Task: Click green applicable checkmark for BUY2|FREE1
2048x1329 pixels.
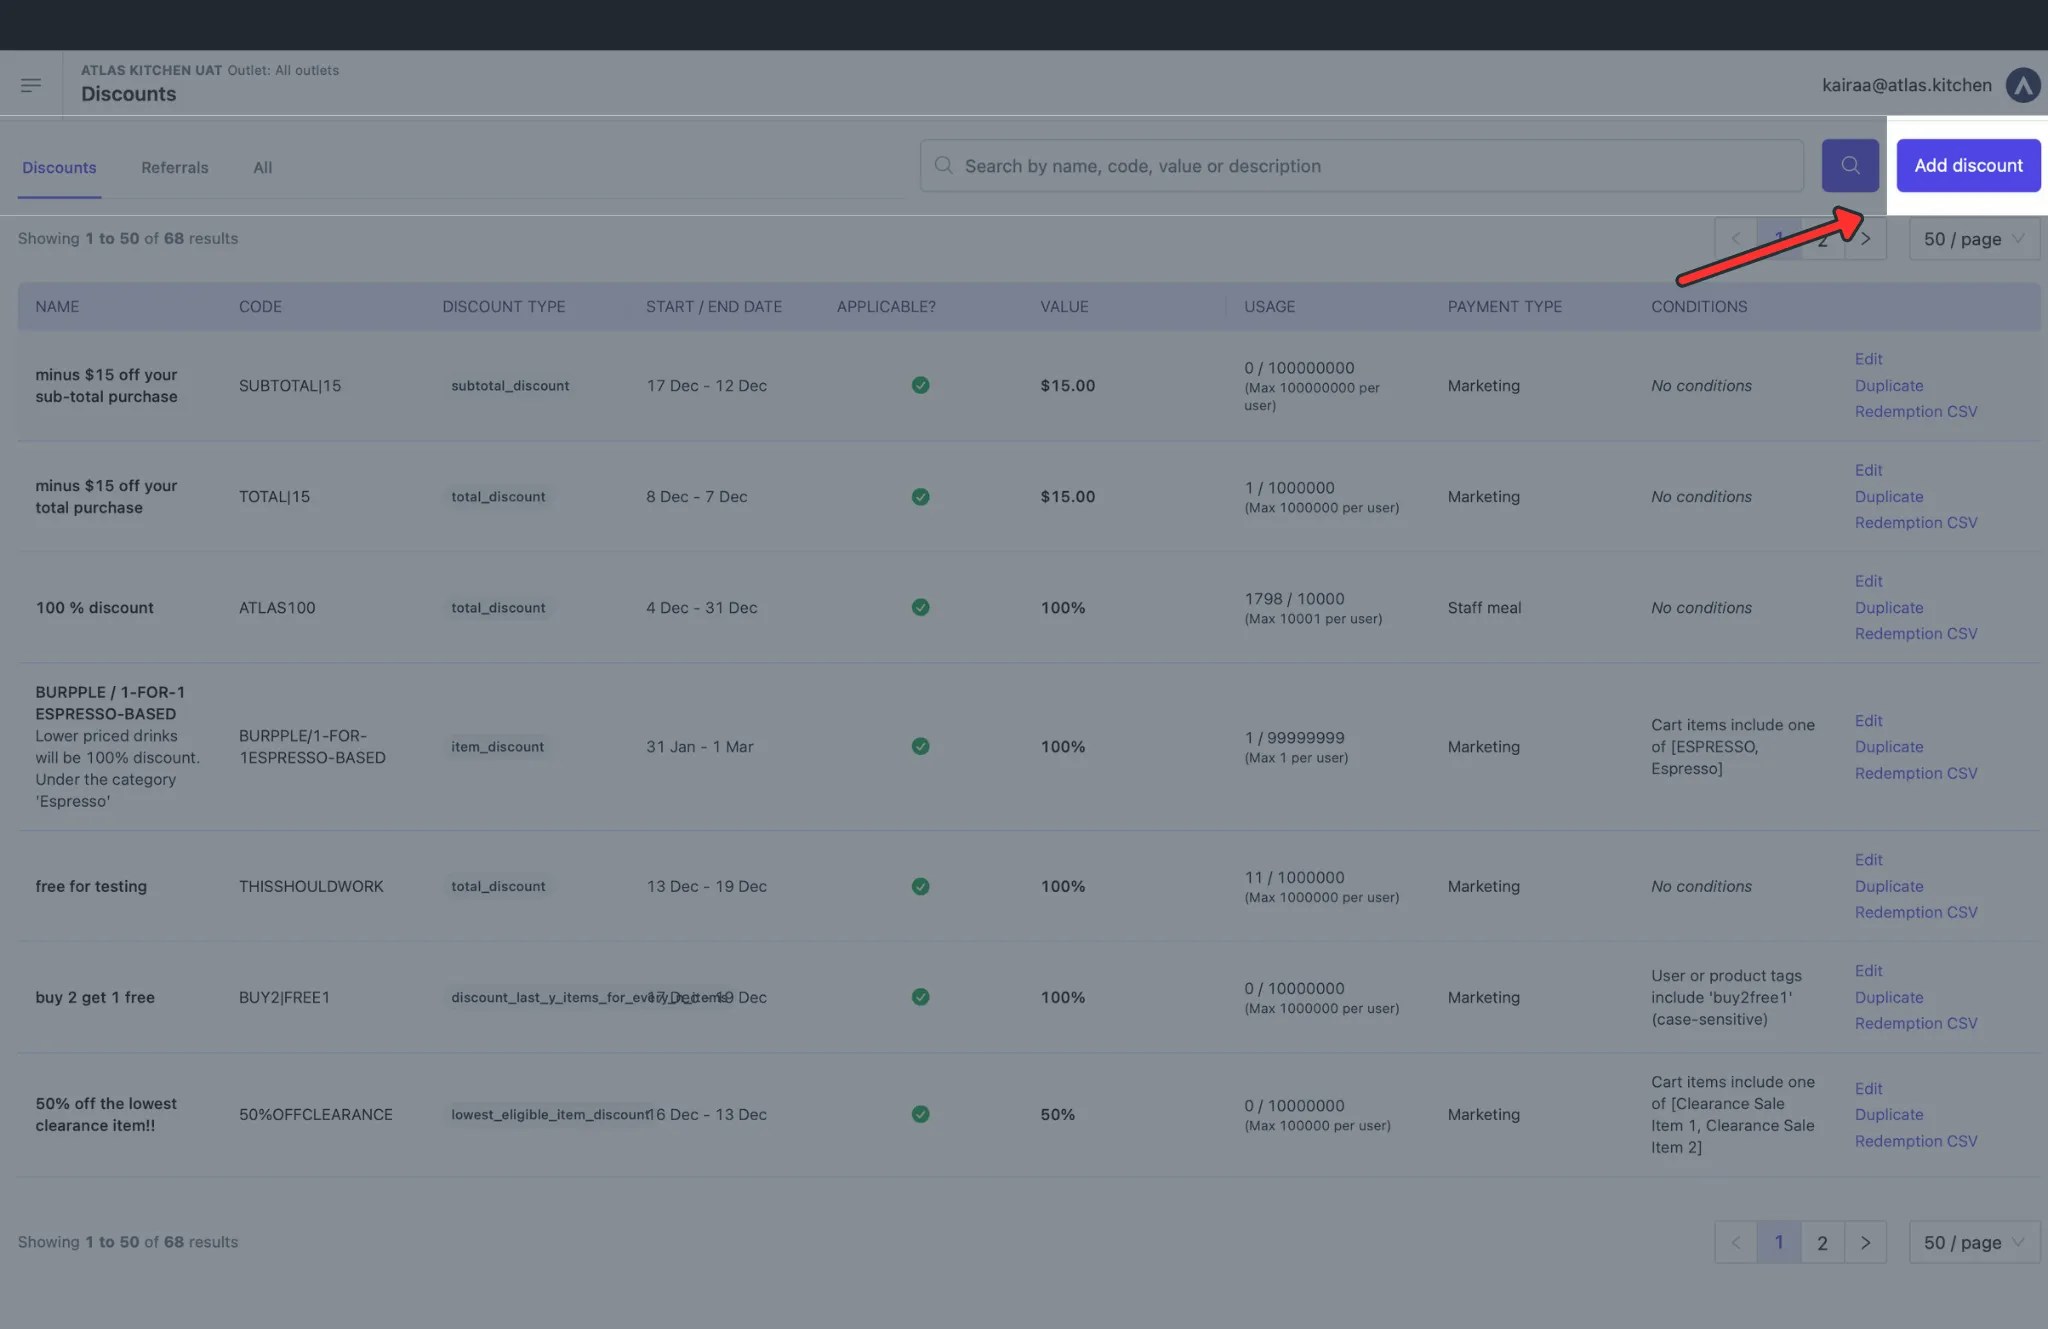Action: pyautogui.click(x=920, y=997)
